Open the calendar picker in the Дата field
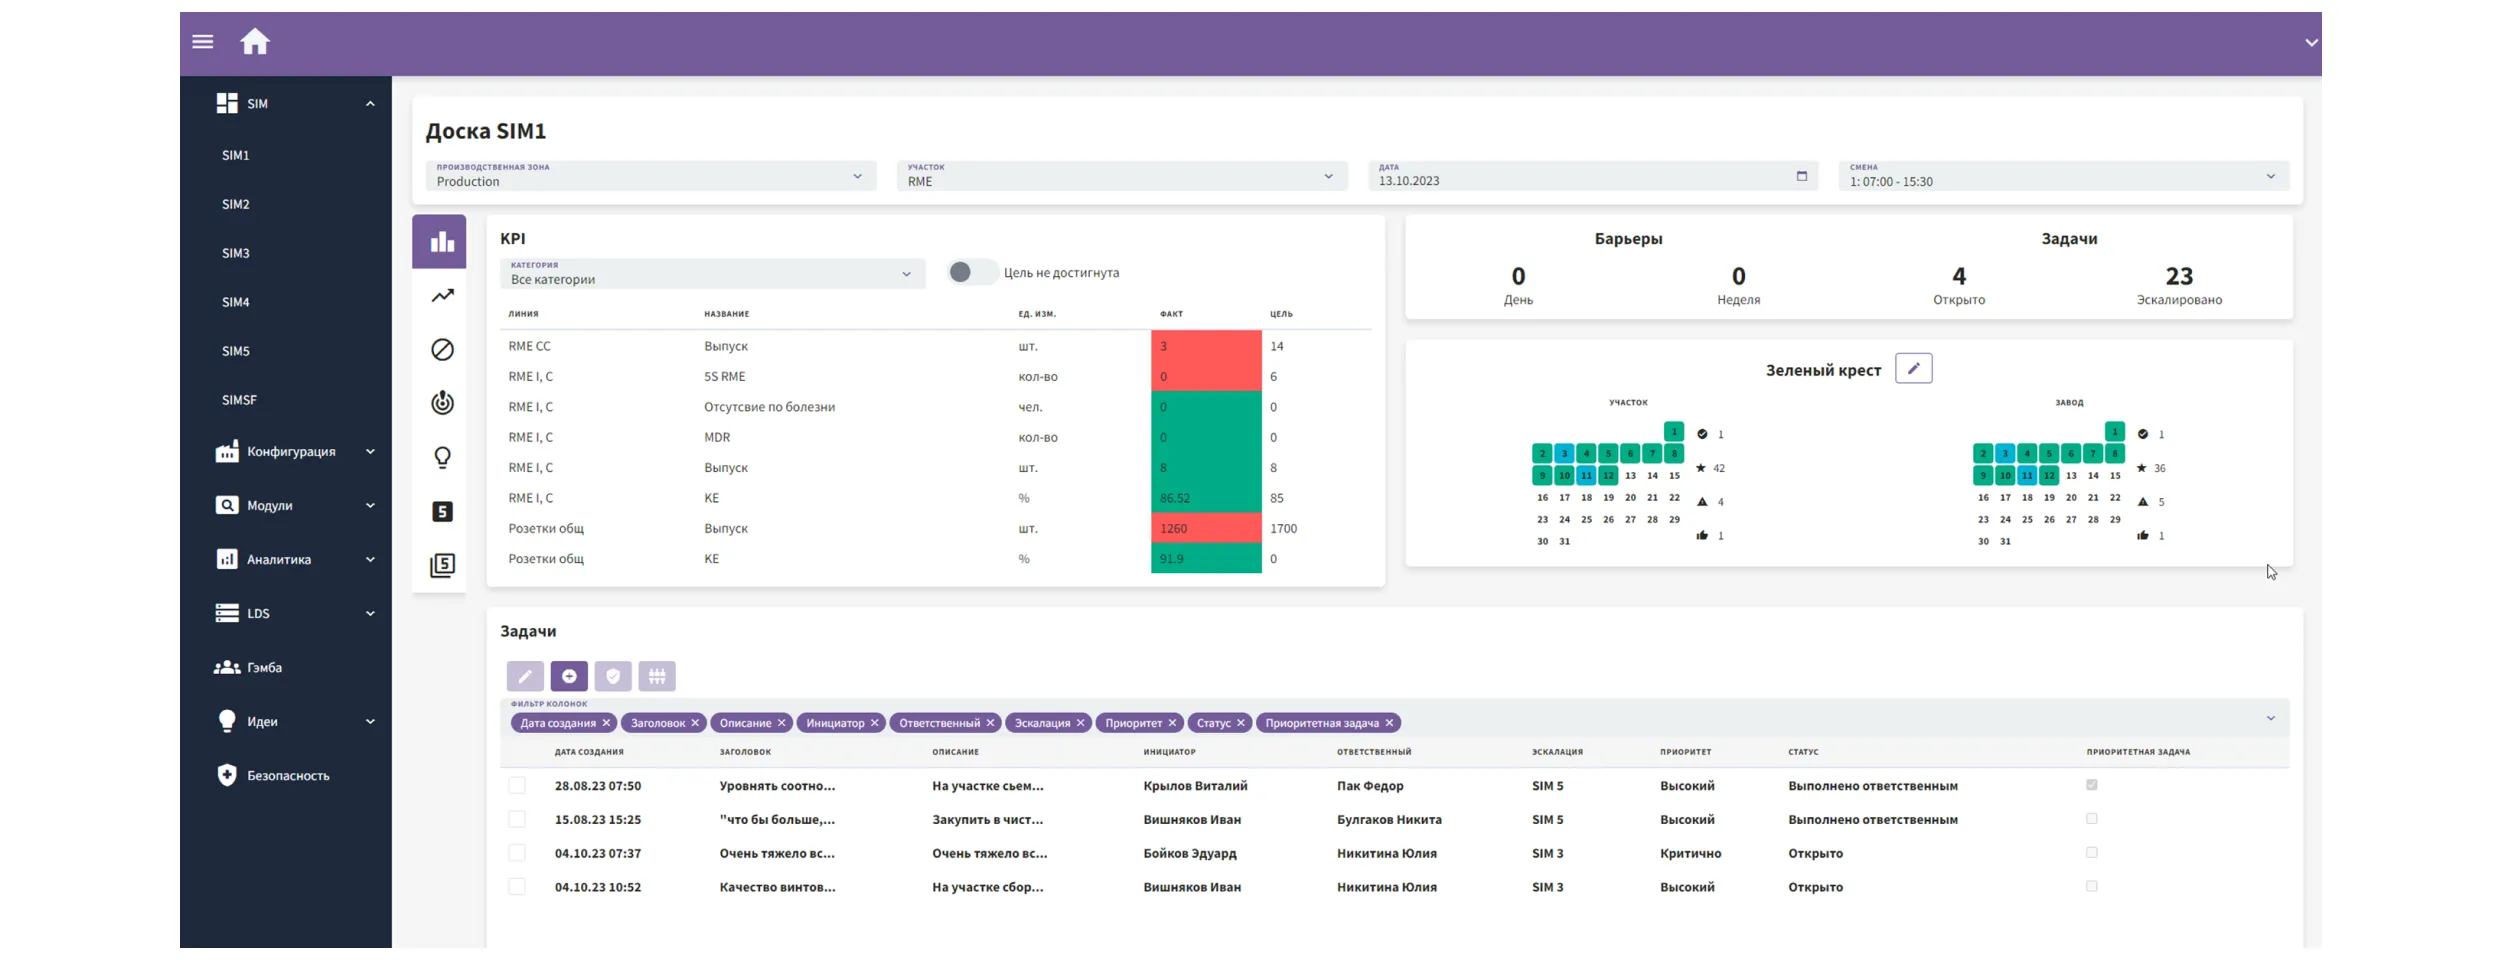 click(x=1801, y=177)
